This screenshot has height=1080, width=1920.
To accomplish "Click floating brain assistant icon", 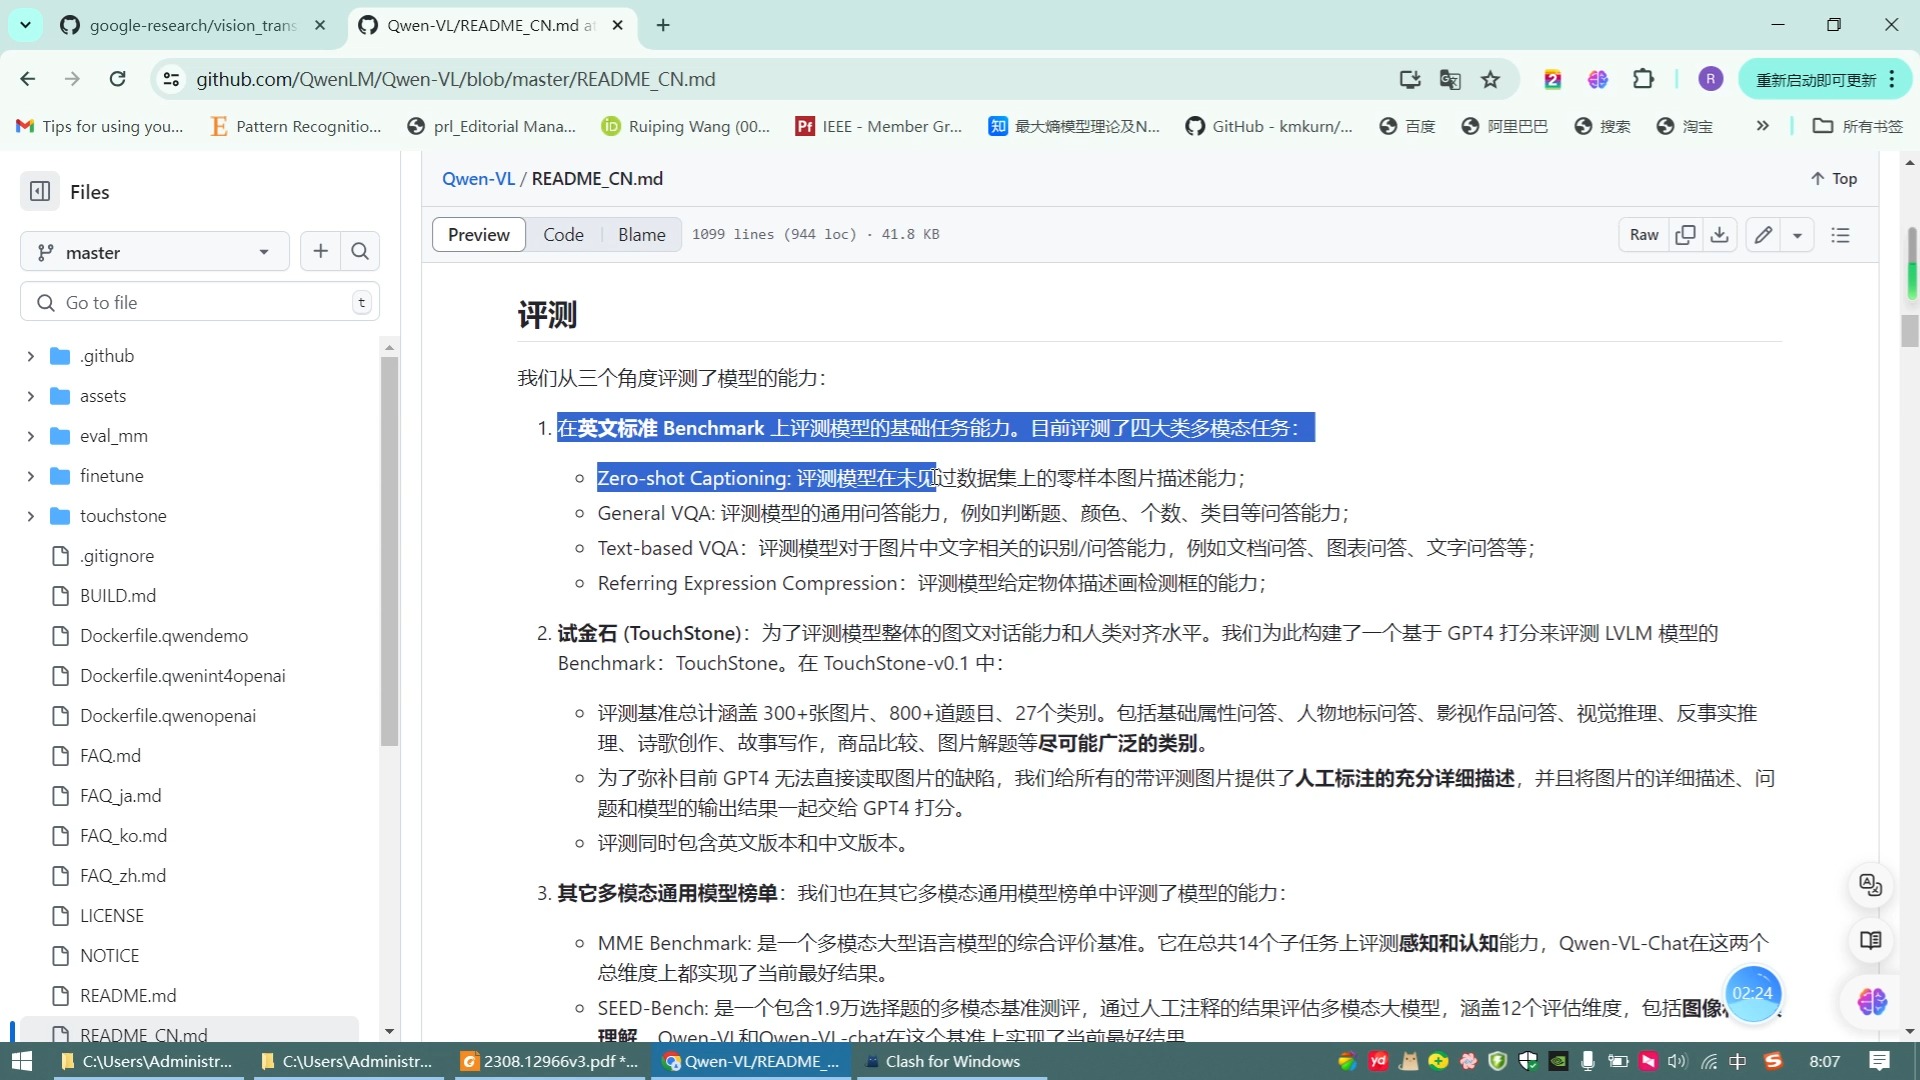I will pos(1872,1001).
